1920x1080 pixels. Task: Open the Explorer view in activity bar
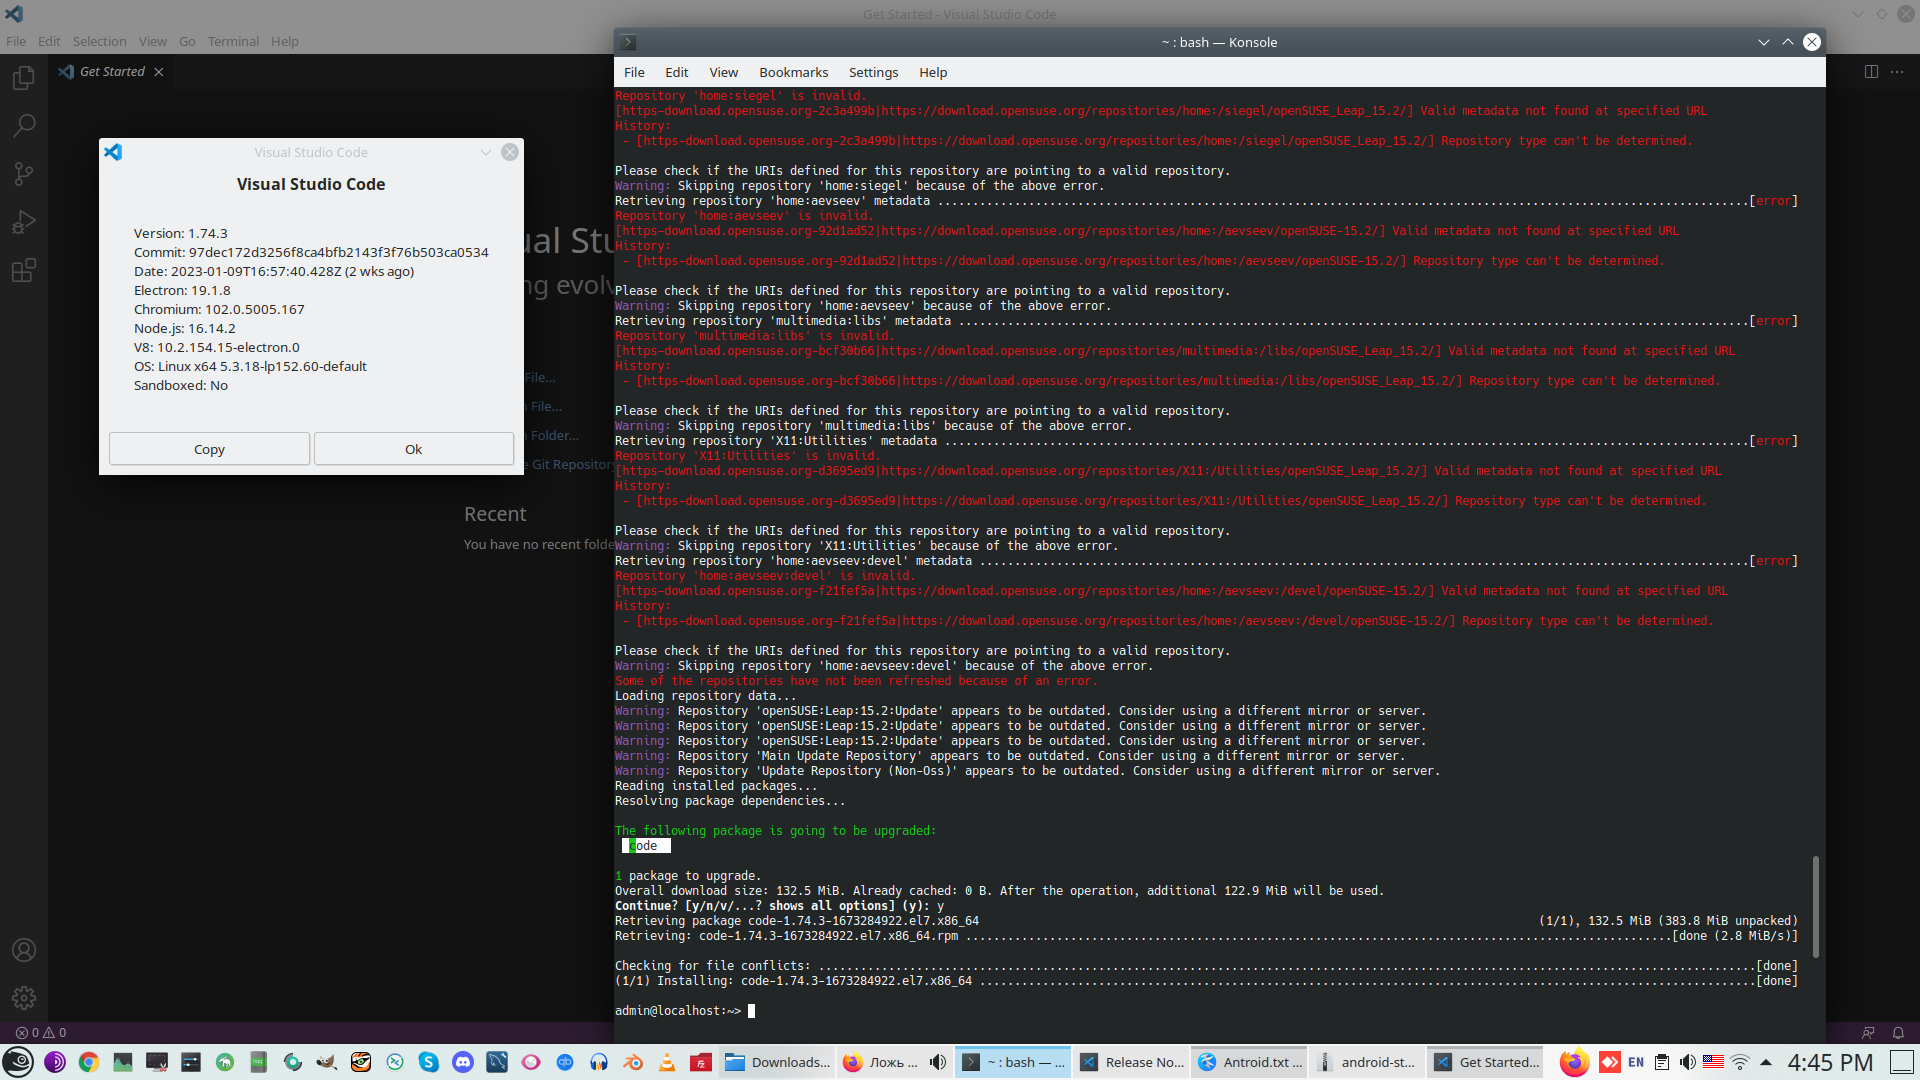pos(24,78)
